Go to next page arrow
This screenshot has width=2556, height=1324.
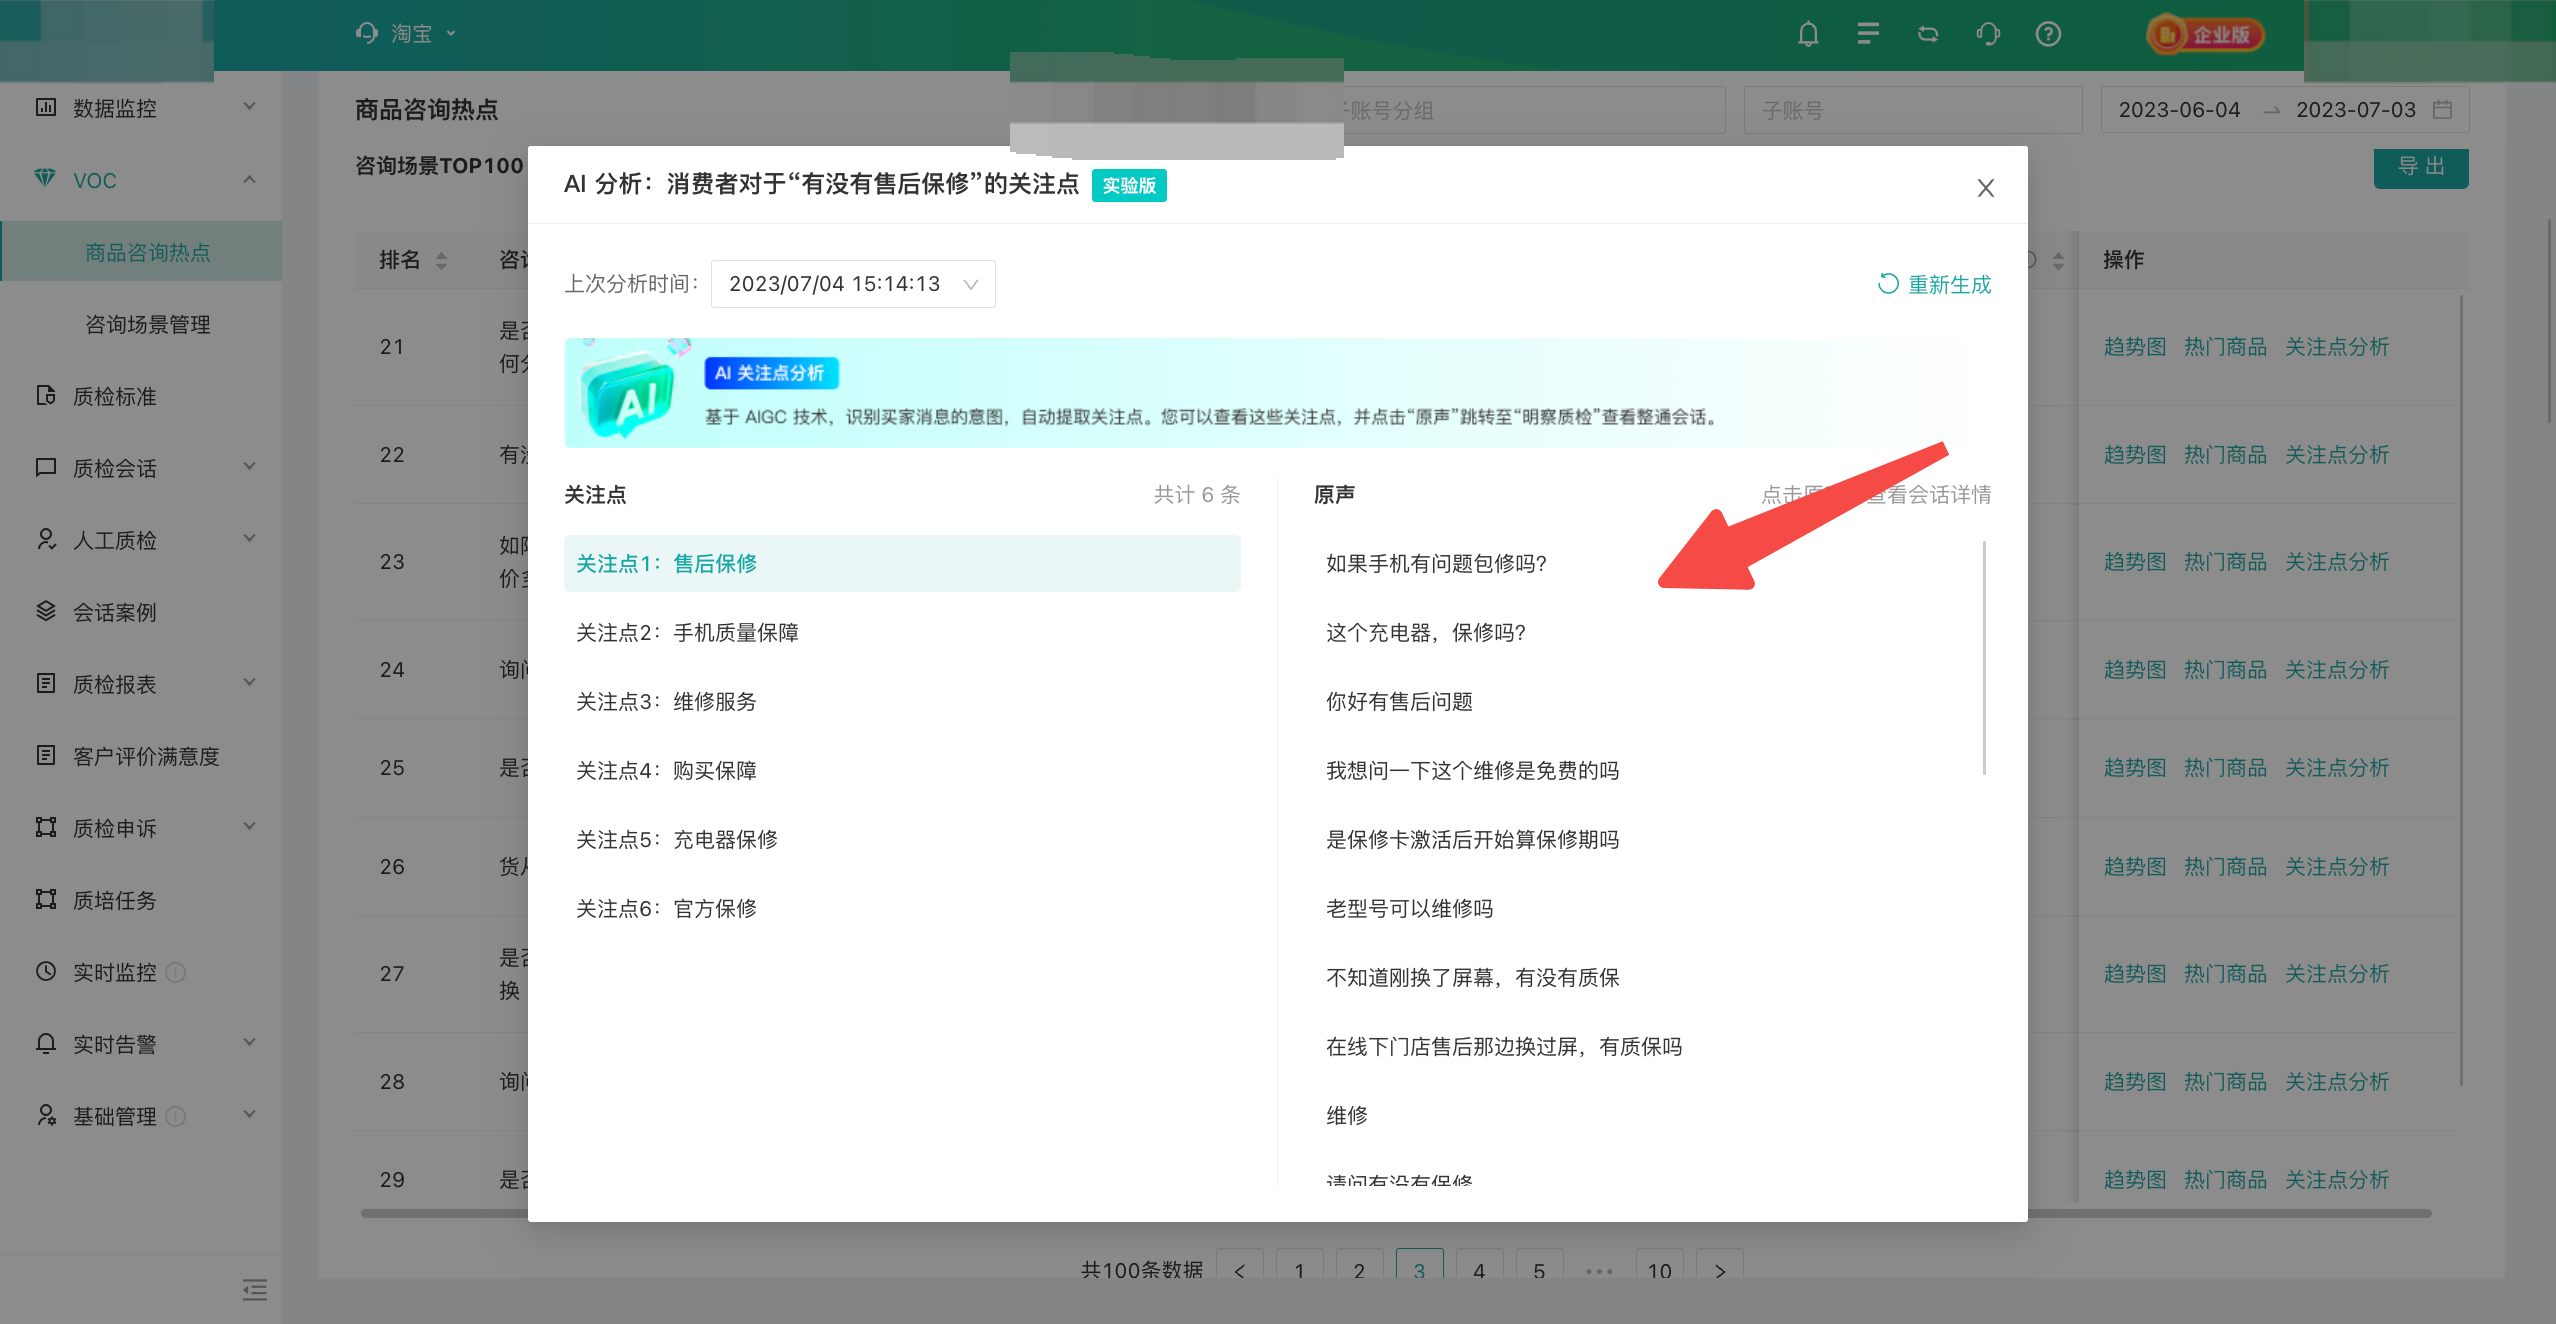pos(1720,1270)
